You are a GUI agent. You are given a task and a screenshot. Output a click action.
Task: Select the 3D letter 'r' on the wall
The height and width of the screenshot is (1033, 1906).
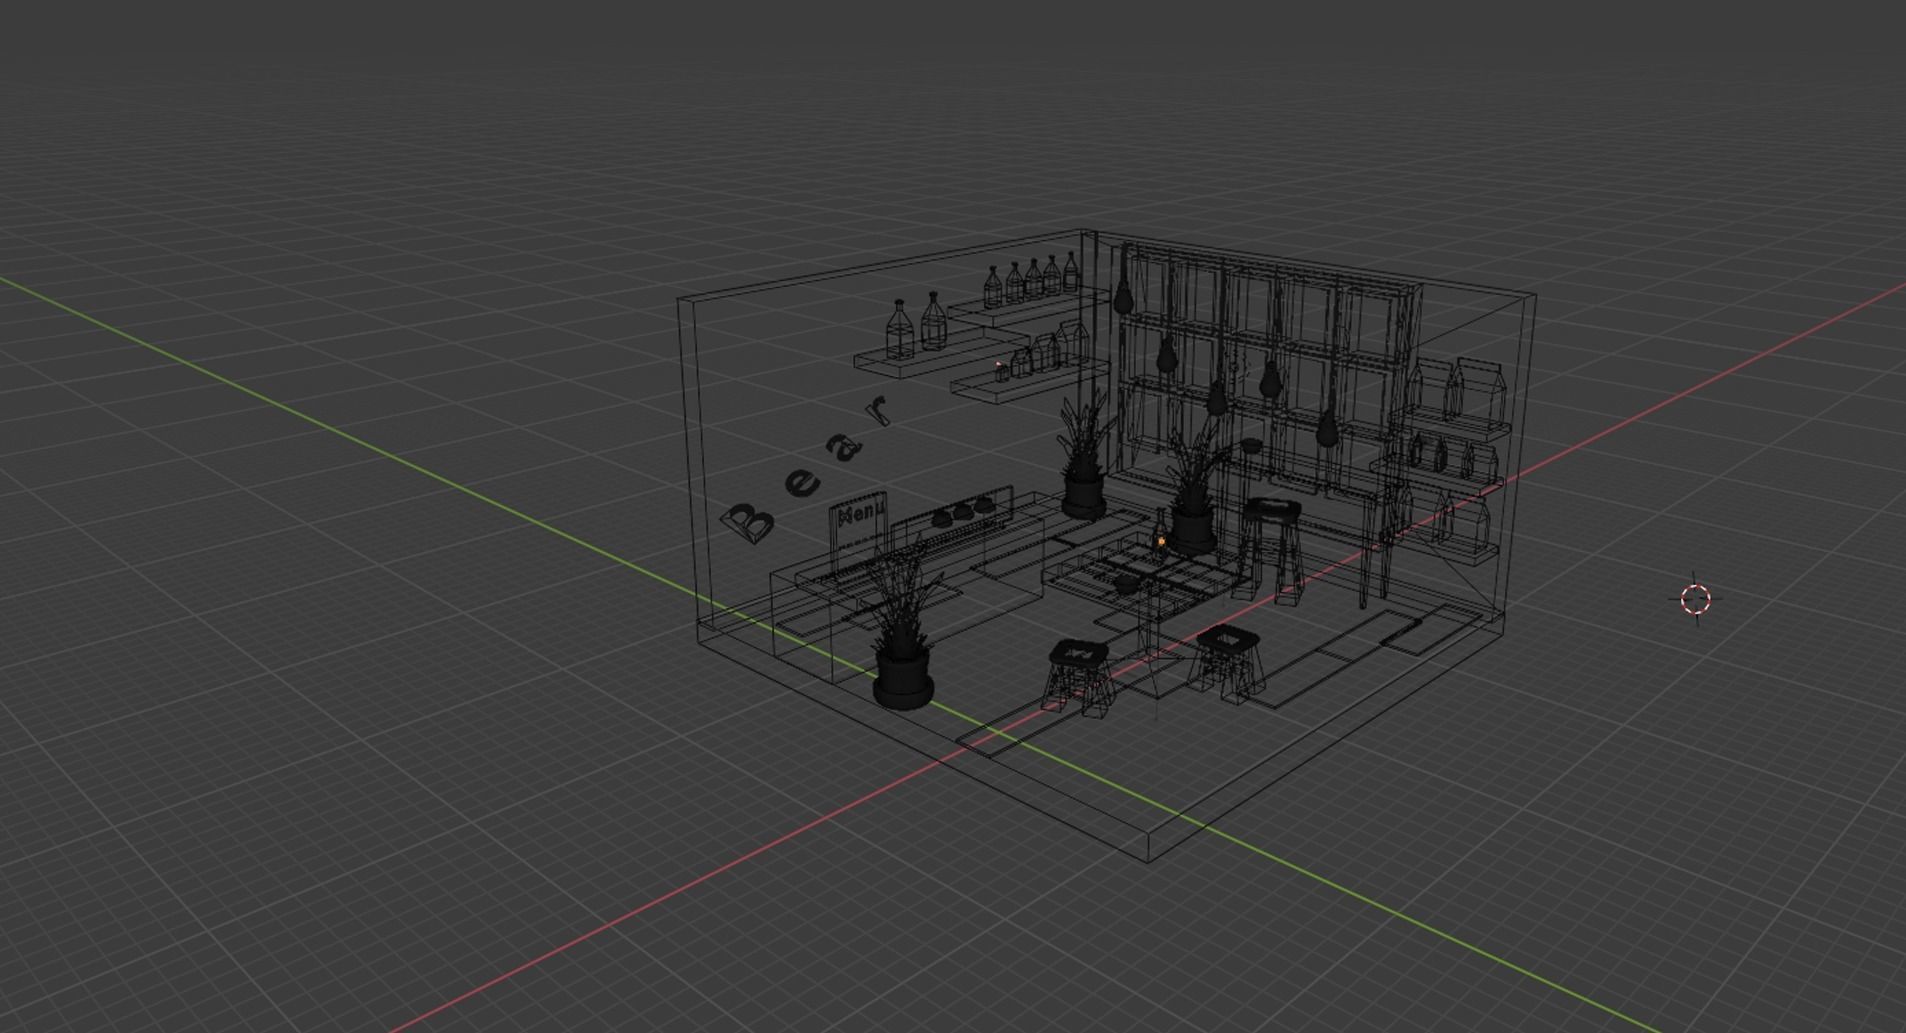(878, 410)
